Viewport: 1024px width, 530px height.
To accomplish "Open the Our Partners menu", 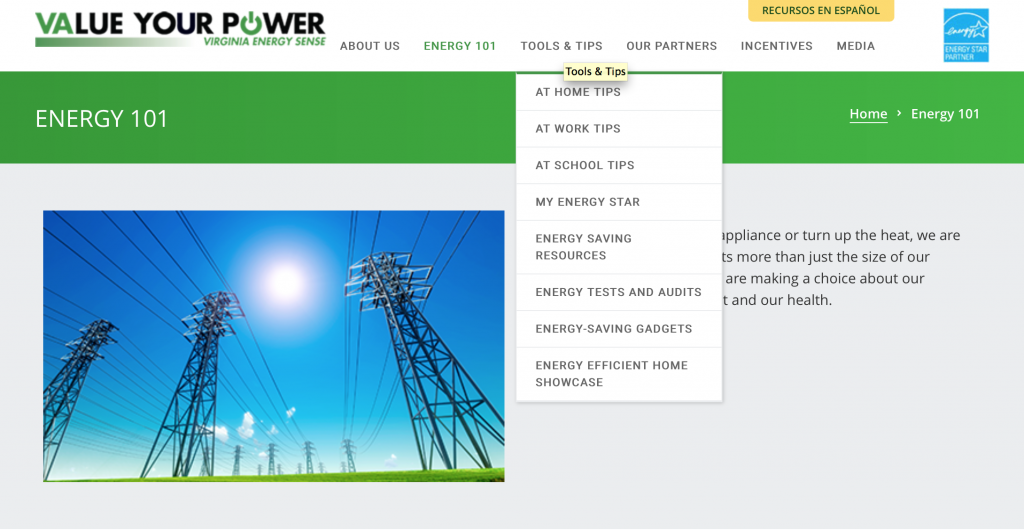I will coord(671,46).
